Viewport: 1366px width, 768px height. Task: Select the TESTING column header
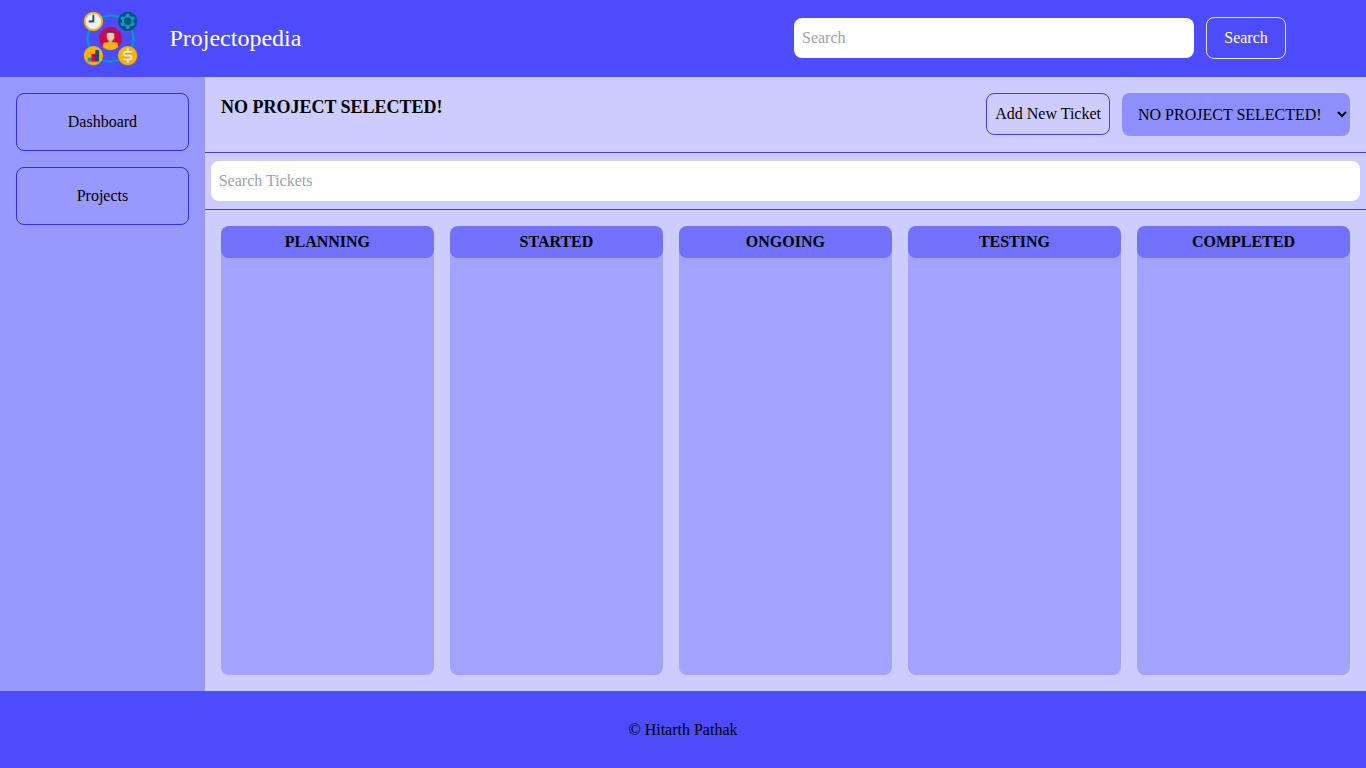click(x=1014, y=242)
